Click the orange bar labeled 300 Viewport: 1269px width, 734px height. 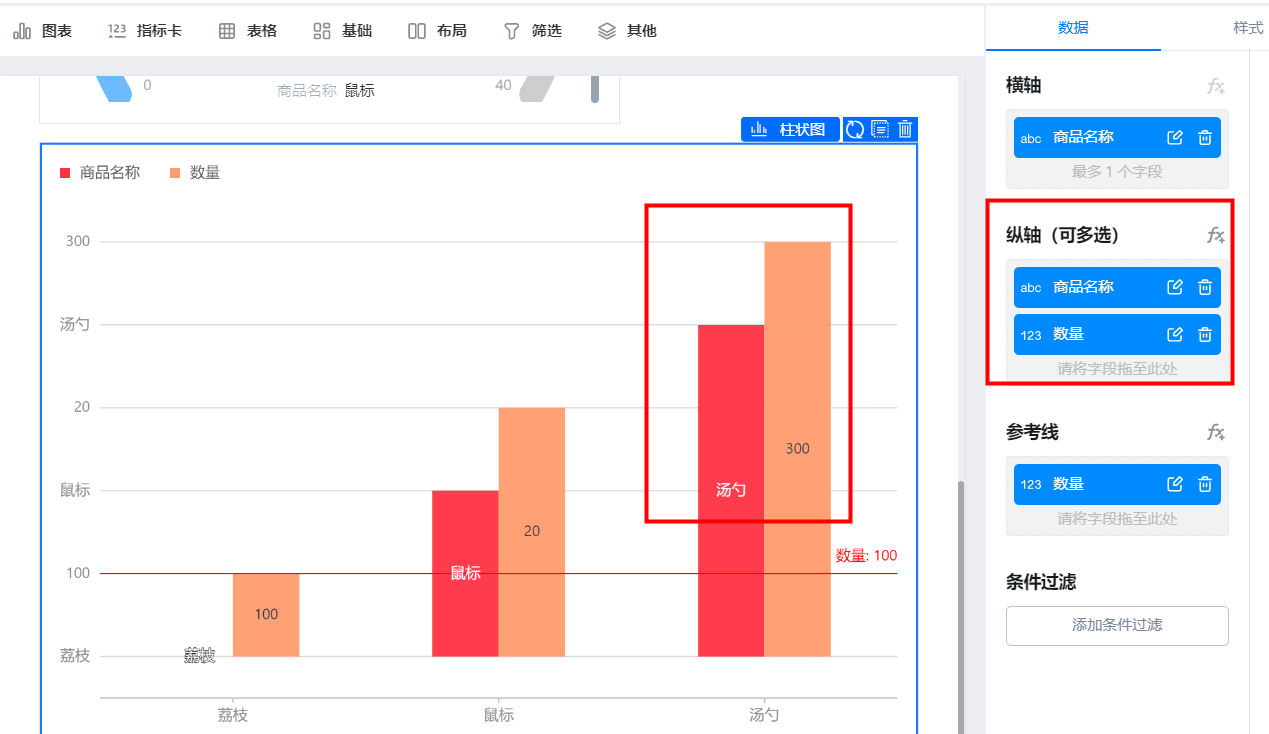(x=797, y=449)
